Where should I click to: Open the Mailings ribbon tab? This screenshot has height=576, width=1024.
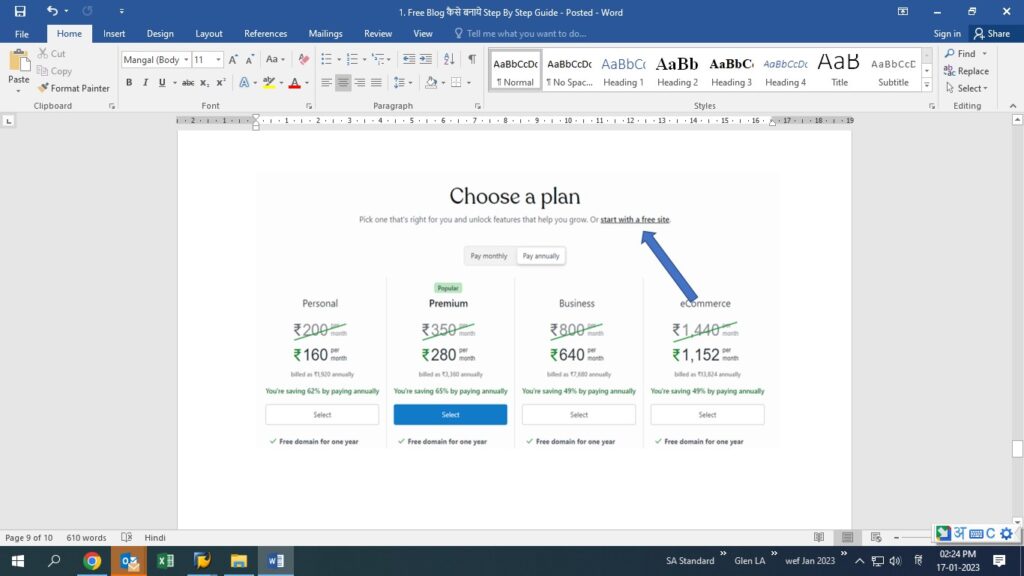click(325, 33)
